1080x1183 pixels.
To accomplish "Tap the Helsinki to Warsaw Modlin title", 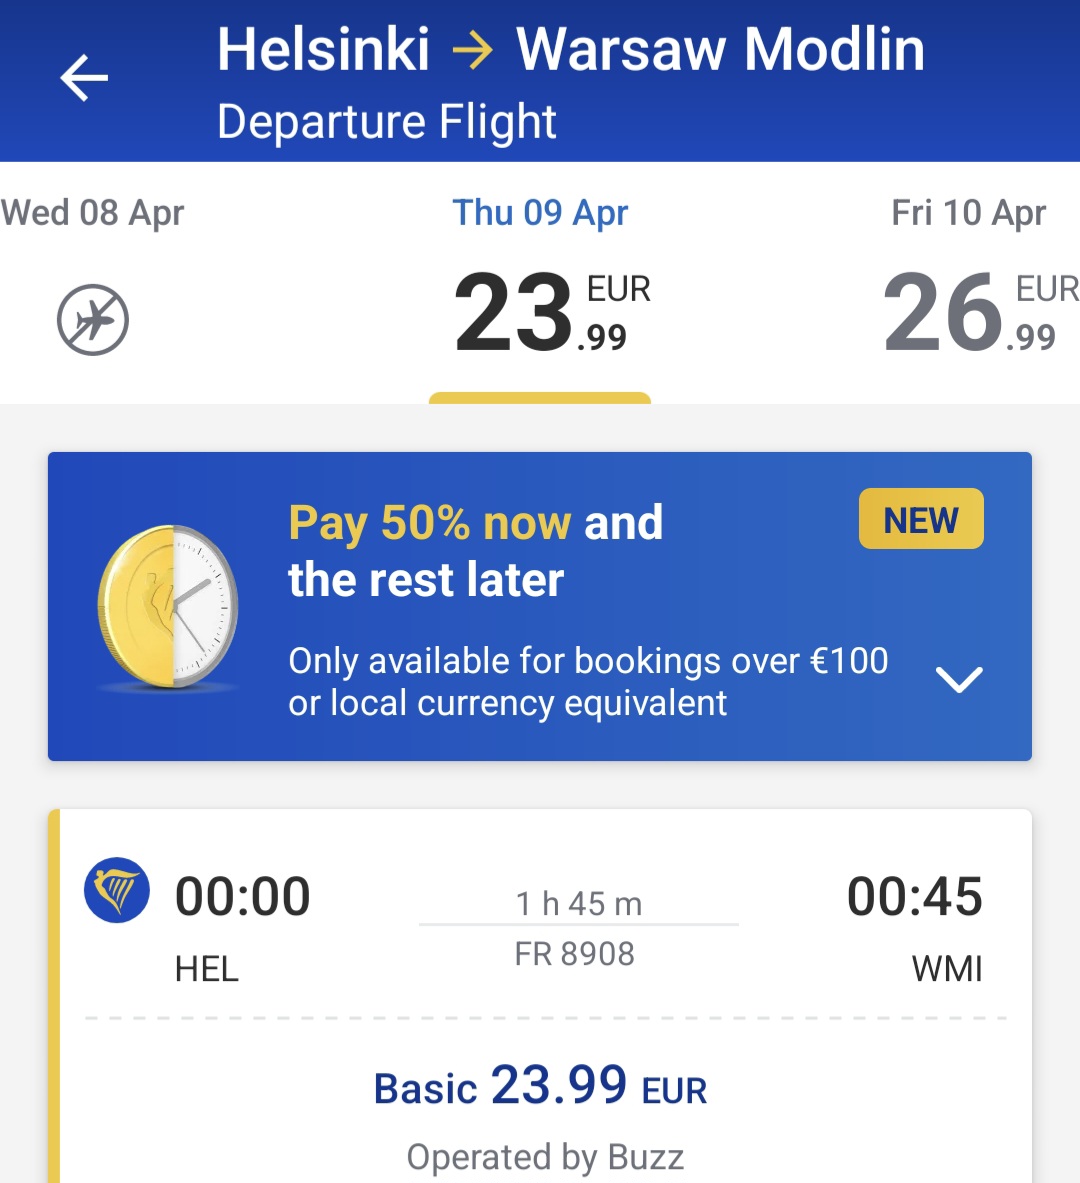I will click(x=571, y=50).
